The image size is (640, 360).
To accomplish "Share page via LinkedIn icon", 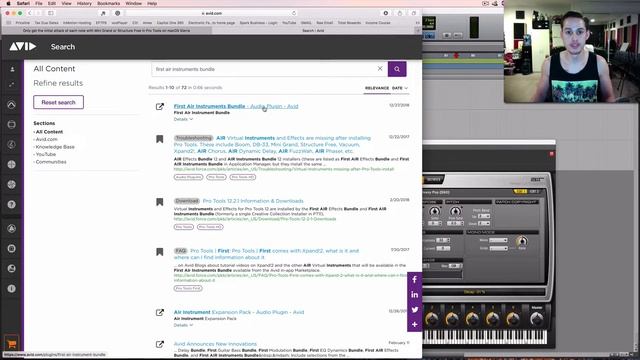I will pos(414,294).
